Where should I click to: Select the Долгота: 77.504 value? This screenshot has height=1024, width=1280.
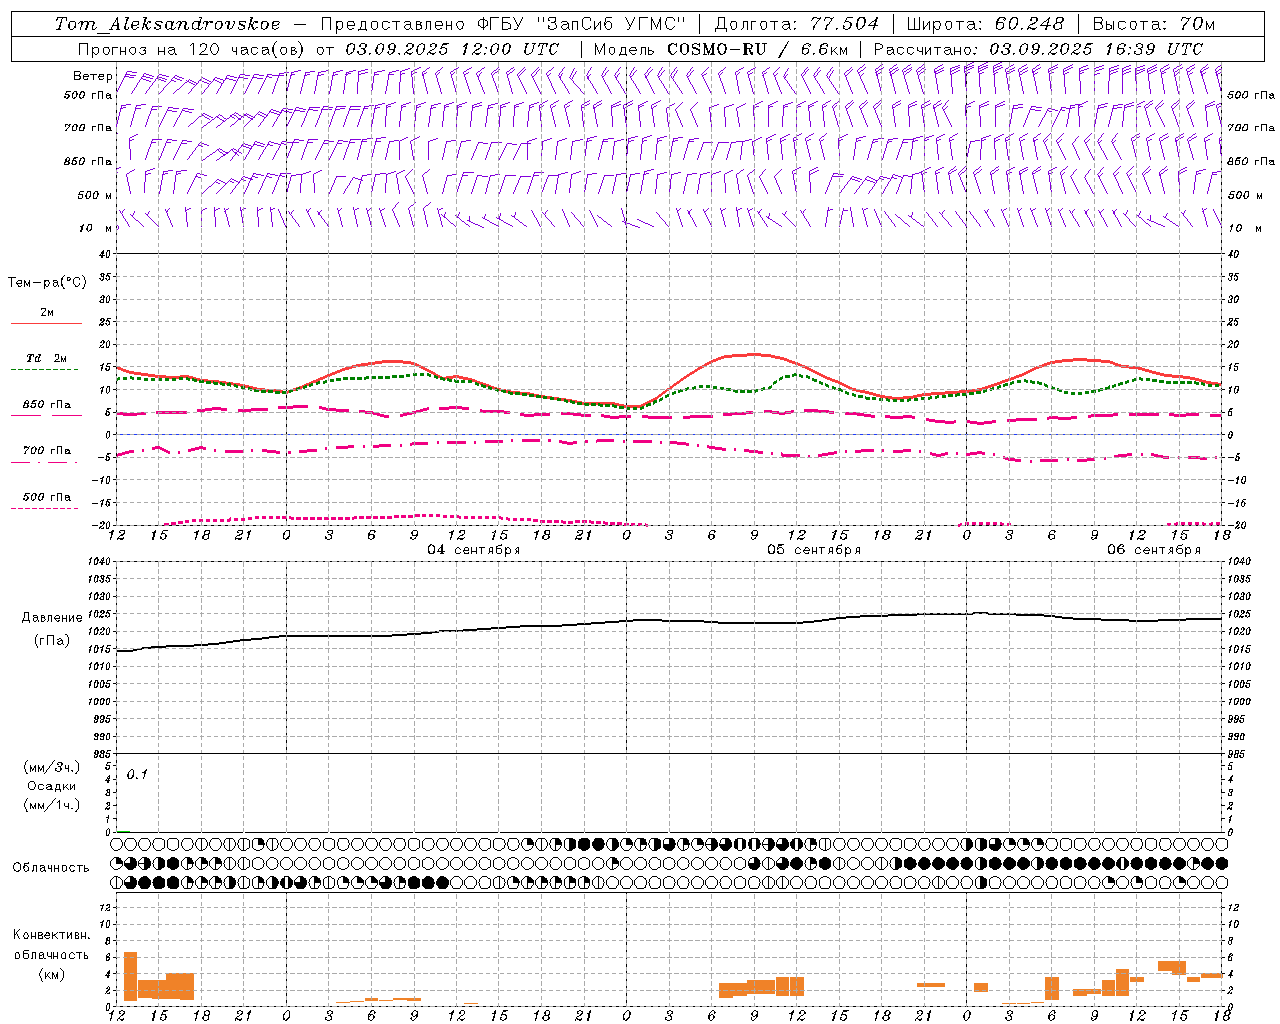pyautogui.click(x=797, y=24)
